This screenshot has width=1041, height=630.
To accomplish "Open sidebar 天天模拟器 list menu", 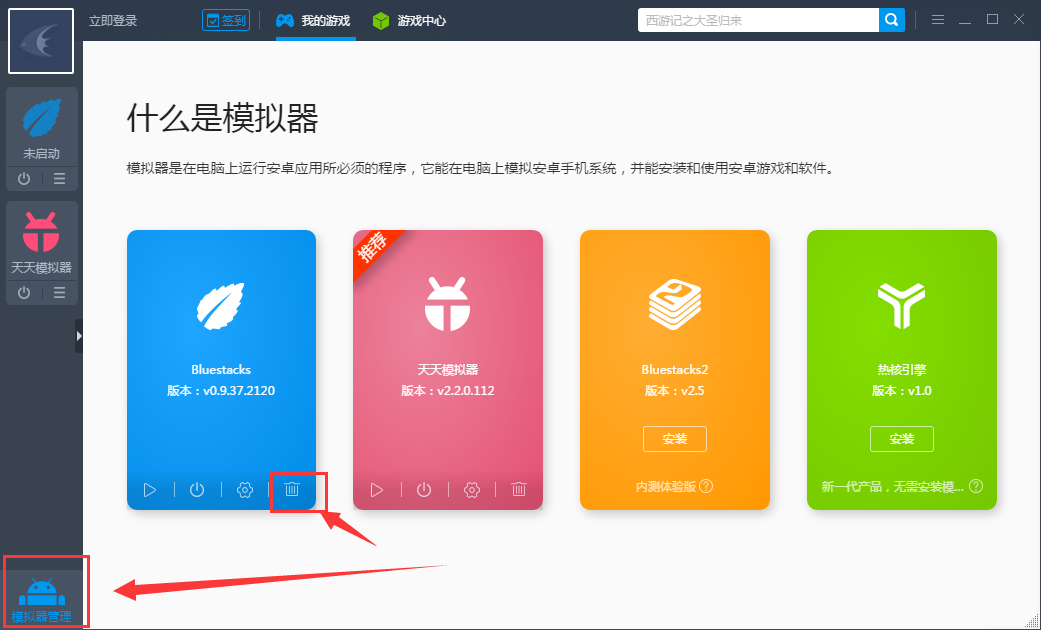I will coord(60,293).
